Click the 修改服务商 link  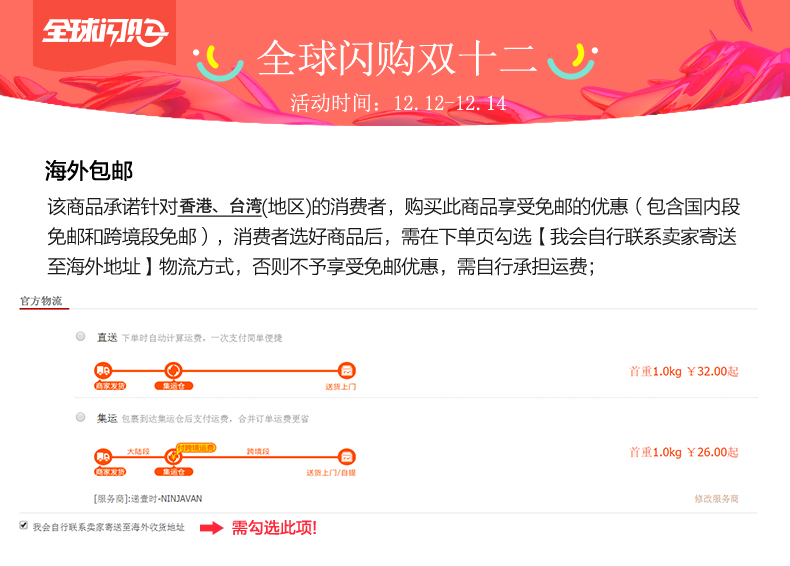716,498
